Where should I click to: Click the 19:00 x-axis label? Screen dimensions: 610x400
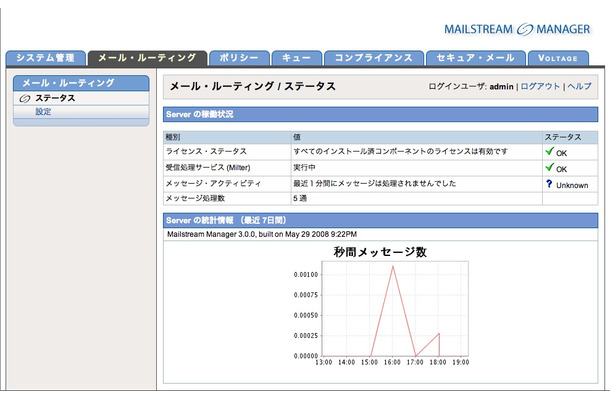click(x=461, y=362)
